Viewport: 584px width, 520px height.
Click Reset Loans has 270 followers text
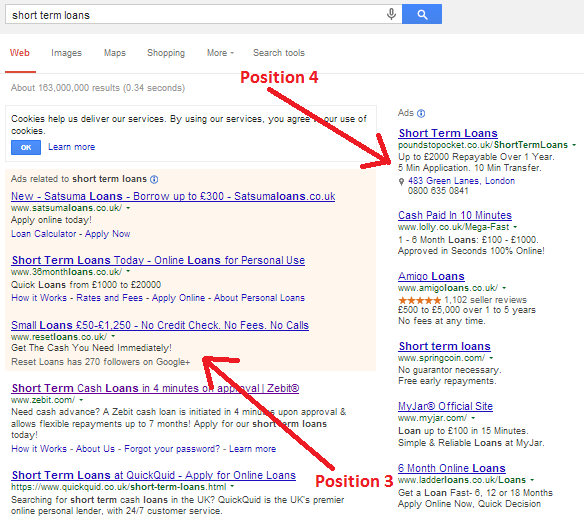coord(101,362)
